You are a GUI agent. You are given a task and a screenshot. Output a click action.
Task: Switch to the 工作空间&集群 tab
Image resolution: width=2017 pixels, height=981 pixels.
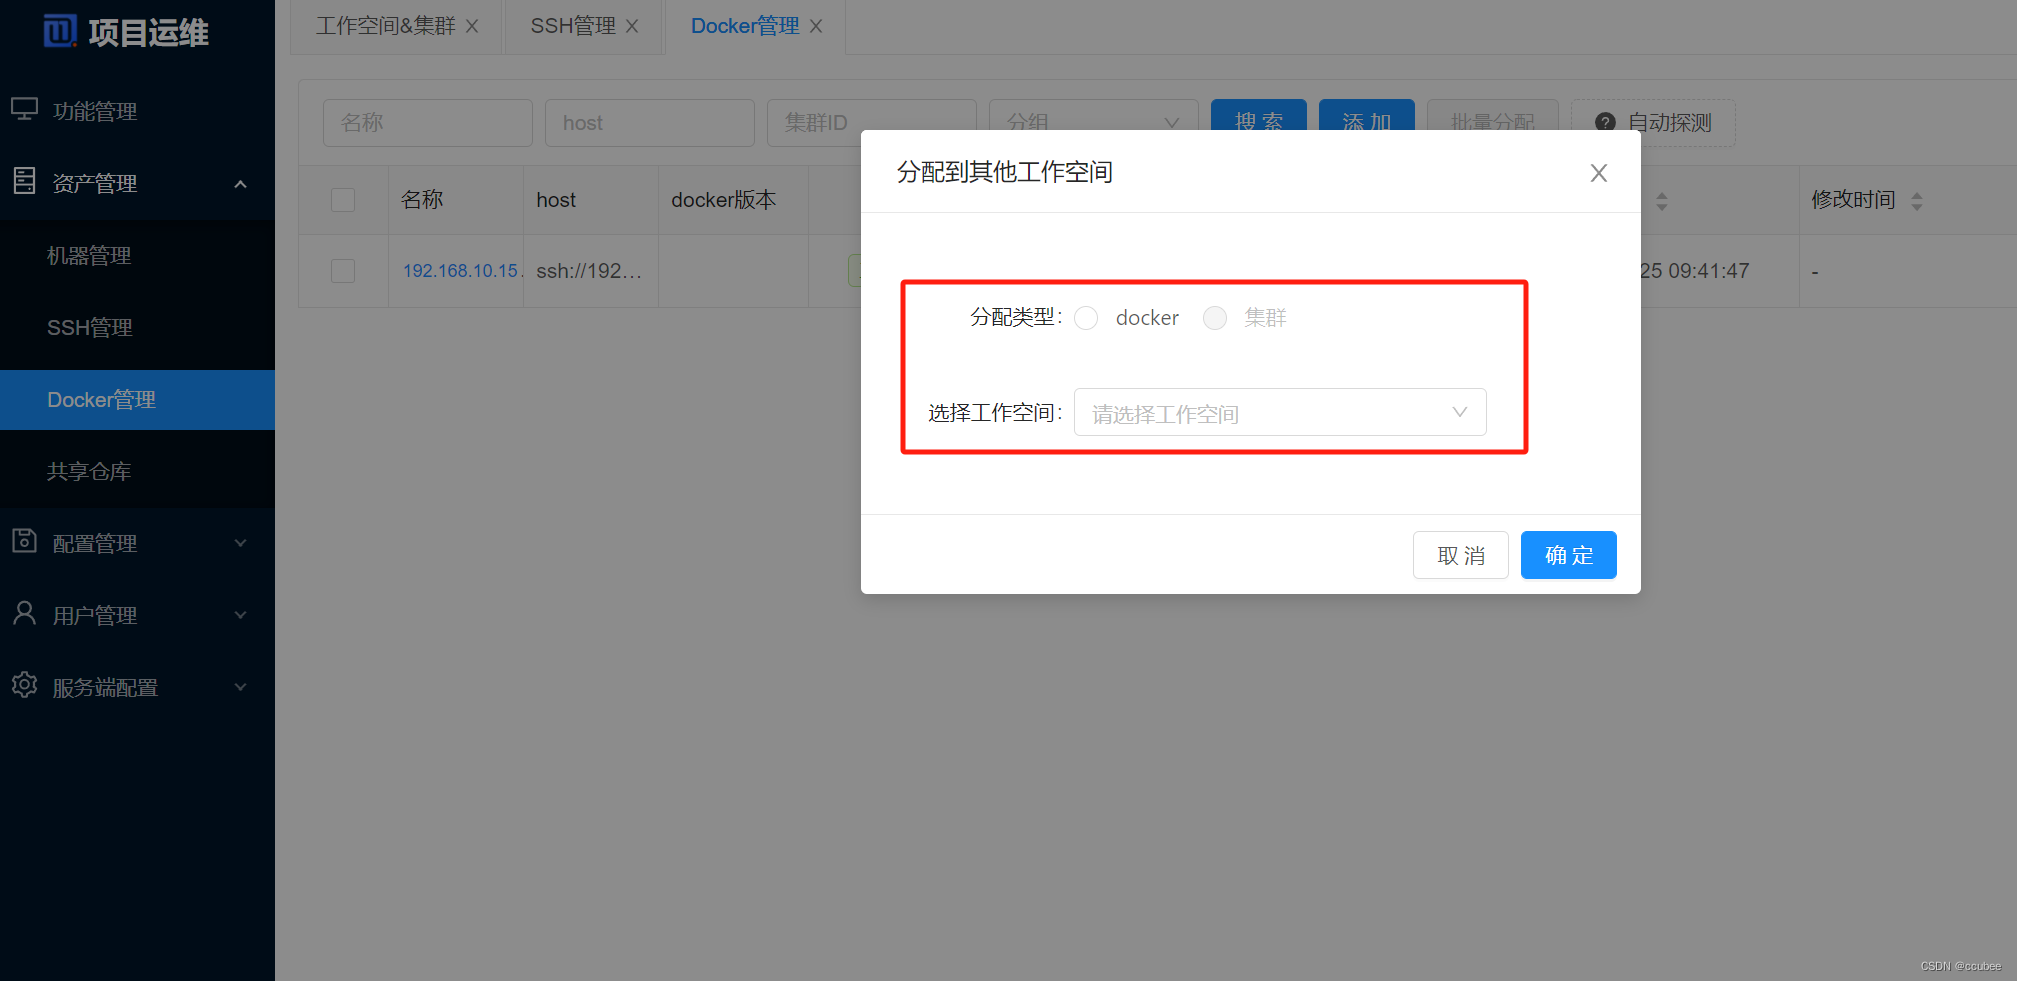coord(386,26)
